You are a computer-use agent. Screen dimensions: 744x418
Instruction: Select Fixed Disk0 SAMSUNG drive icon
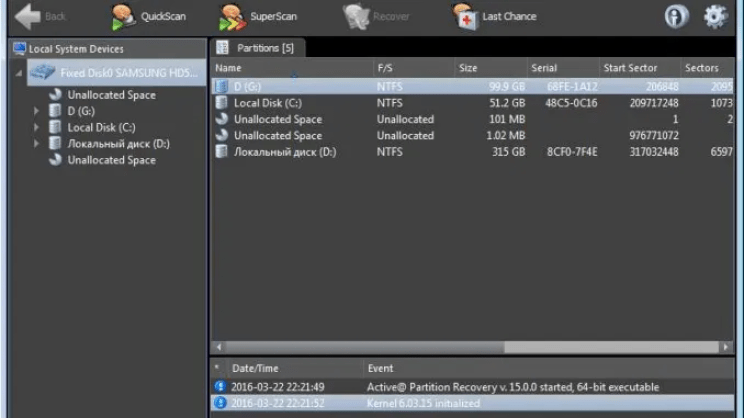(x=43, y=73)
